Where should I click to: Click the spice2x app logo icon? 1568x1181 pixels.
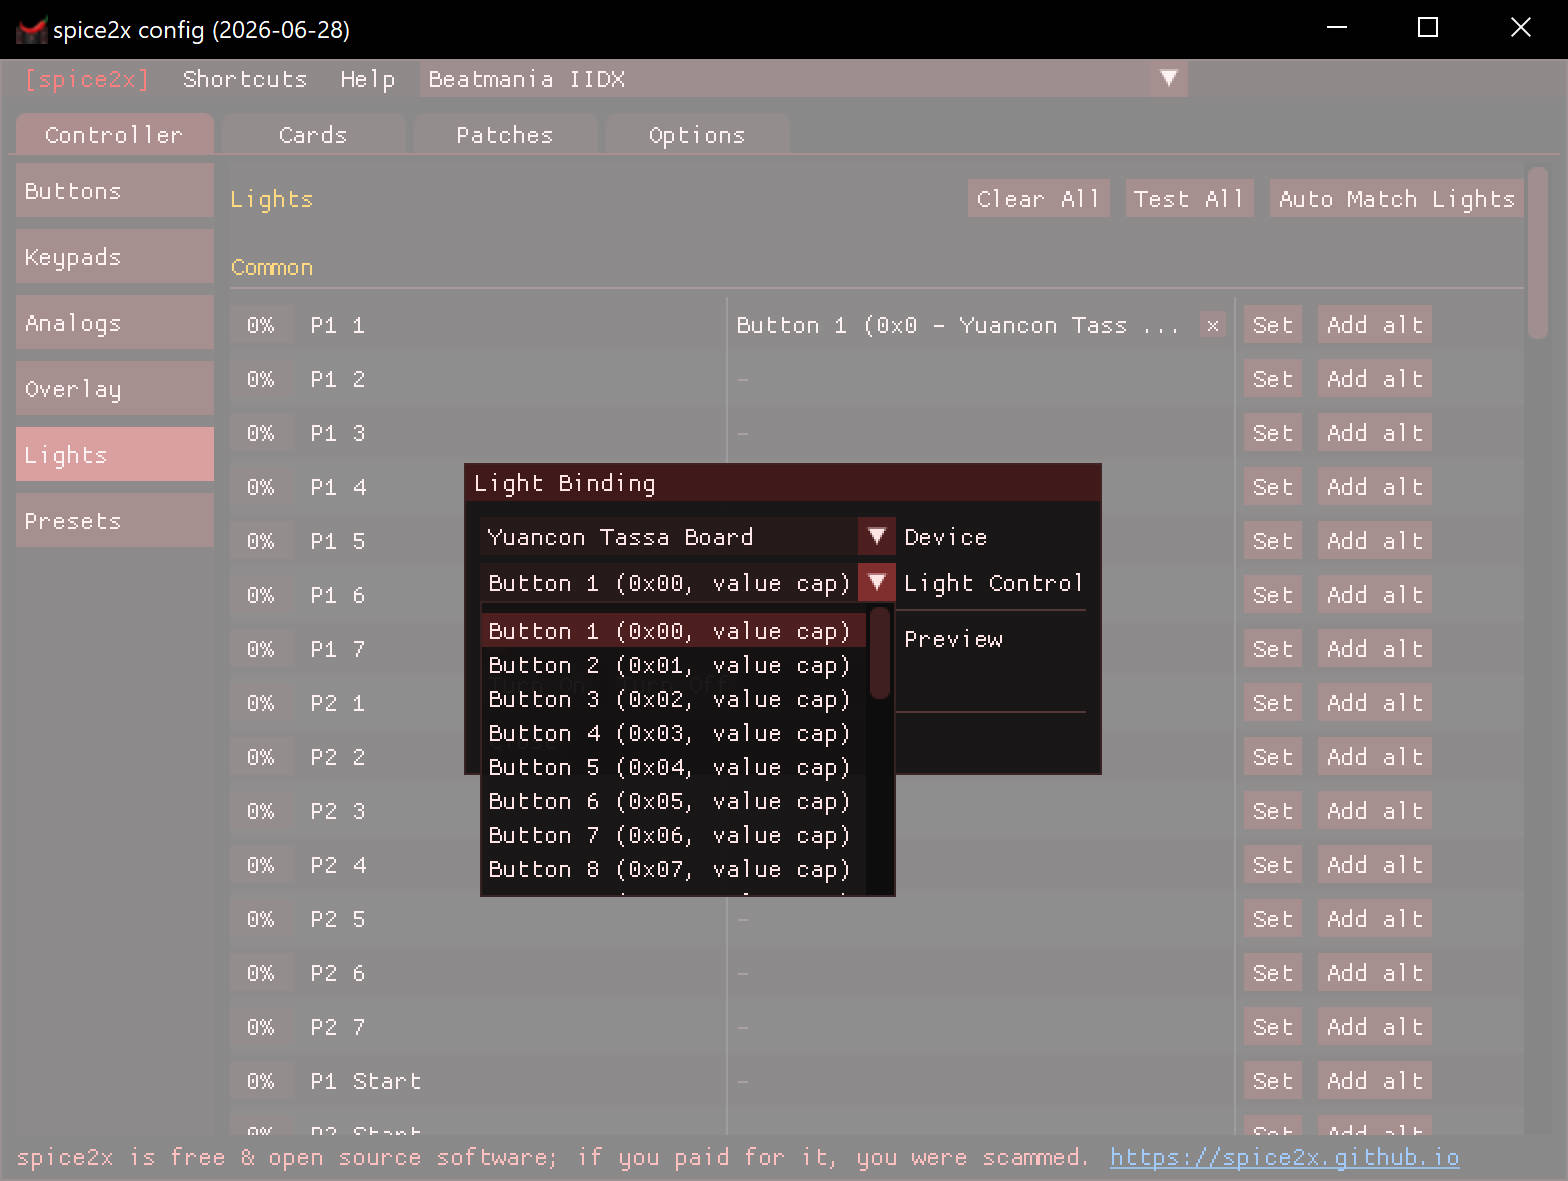click(31, 30)
